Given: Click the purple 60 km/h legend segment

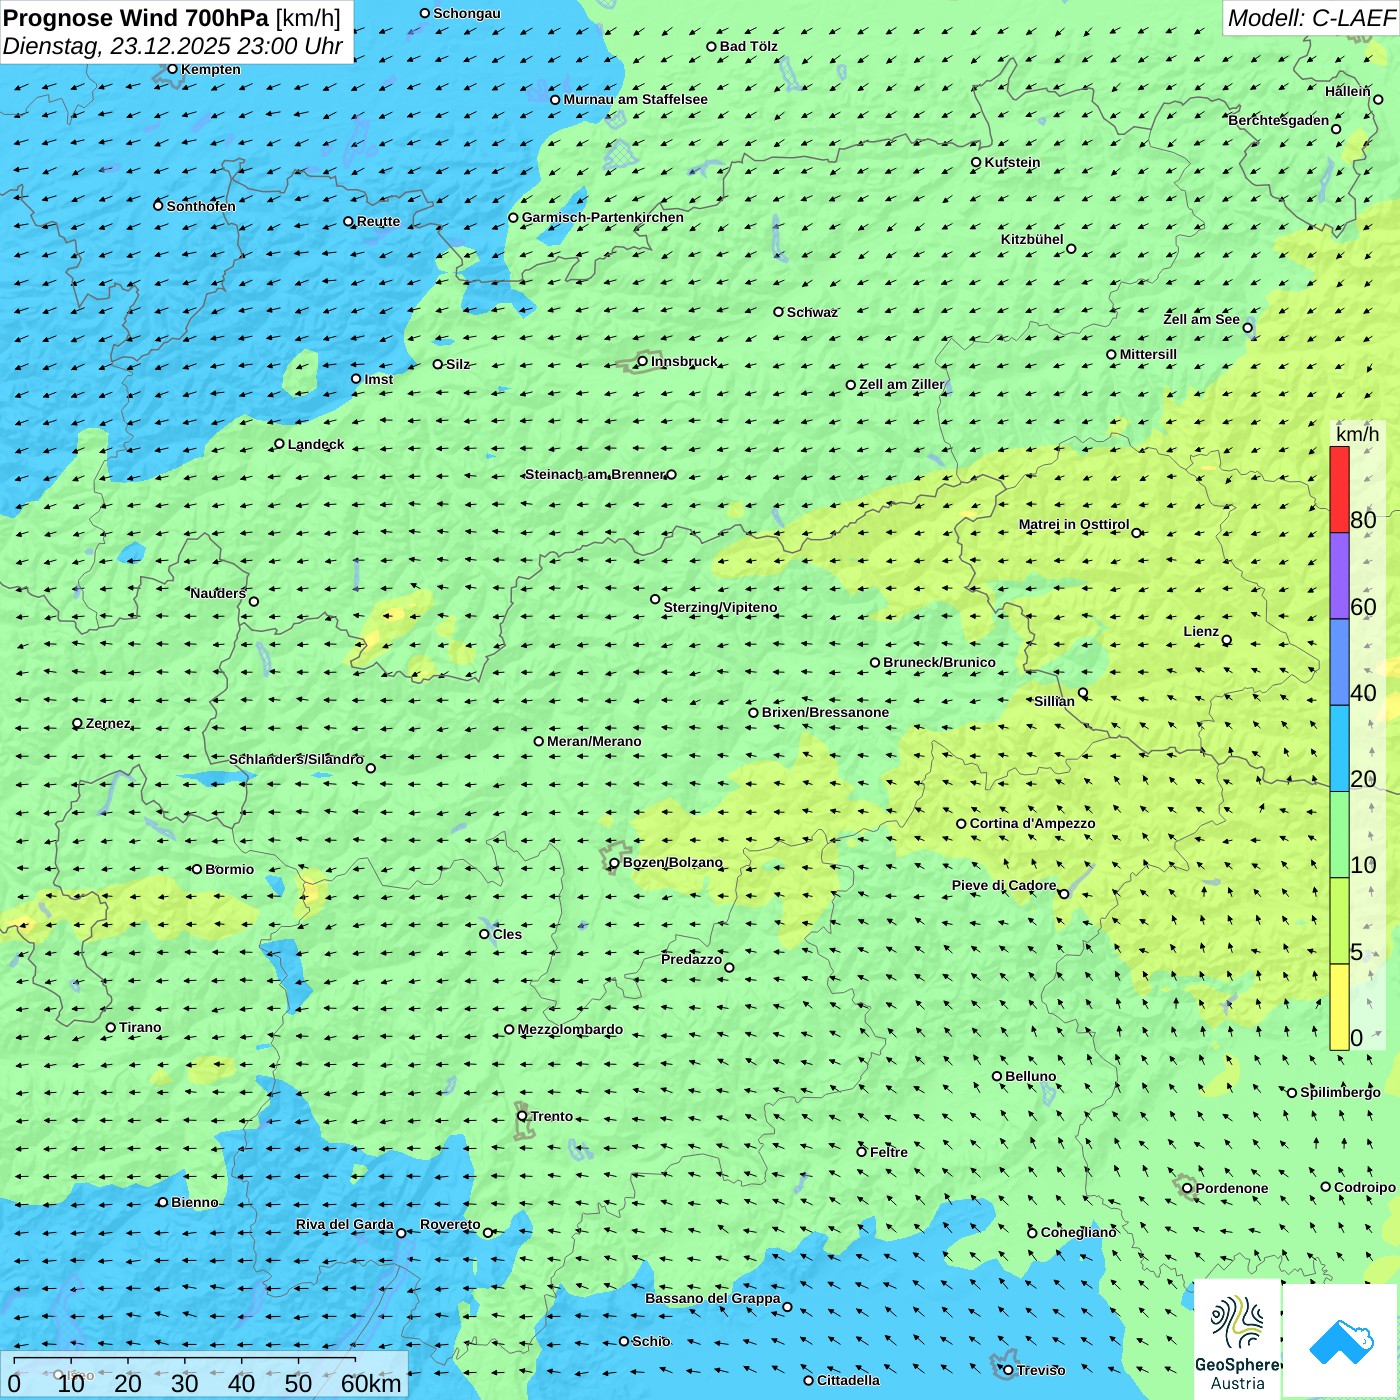Looking at the screenshot, I should coord(1339,576).
